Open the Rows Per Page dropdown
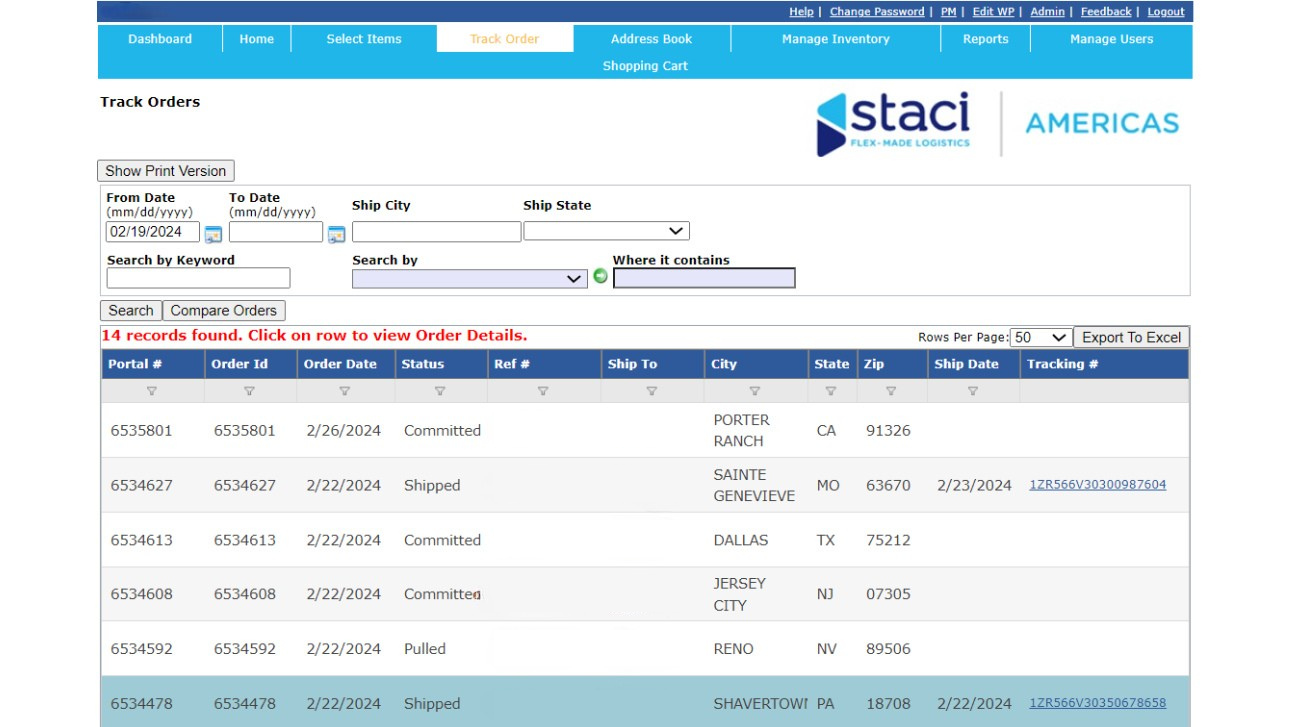 point(1041,337)
